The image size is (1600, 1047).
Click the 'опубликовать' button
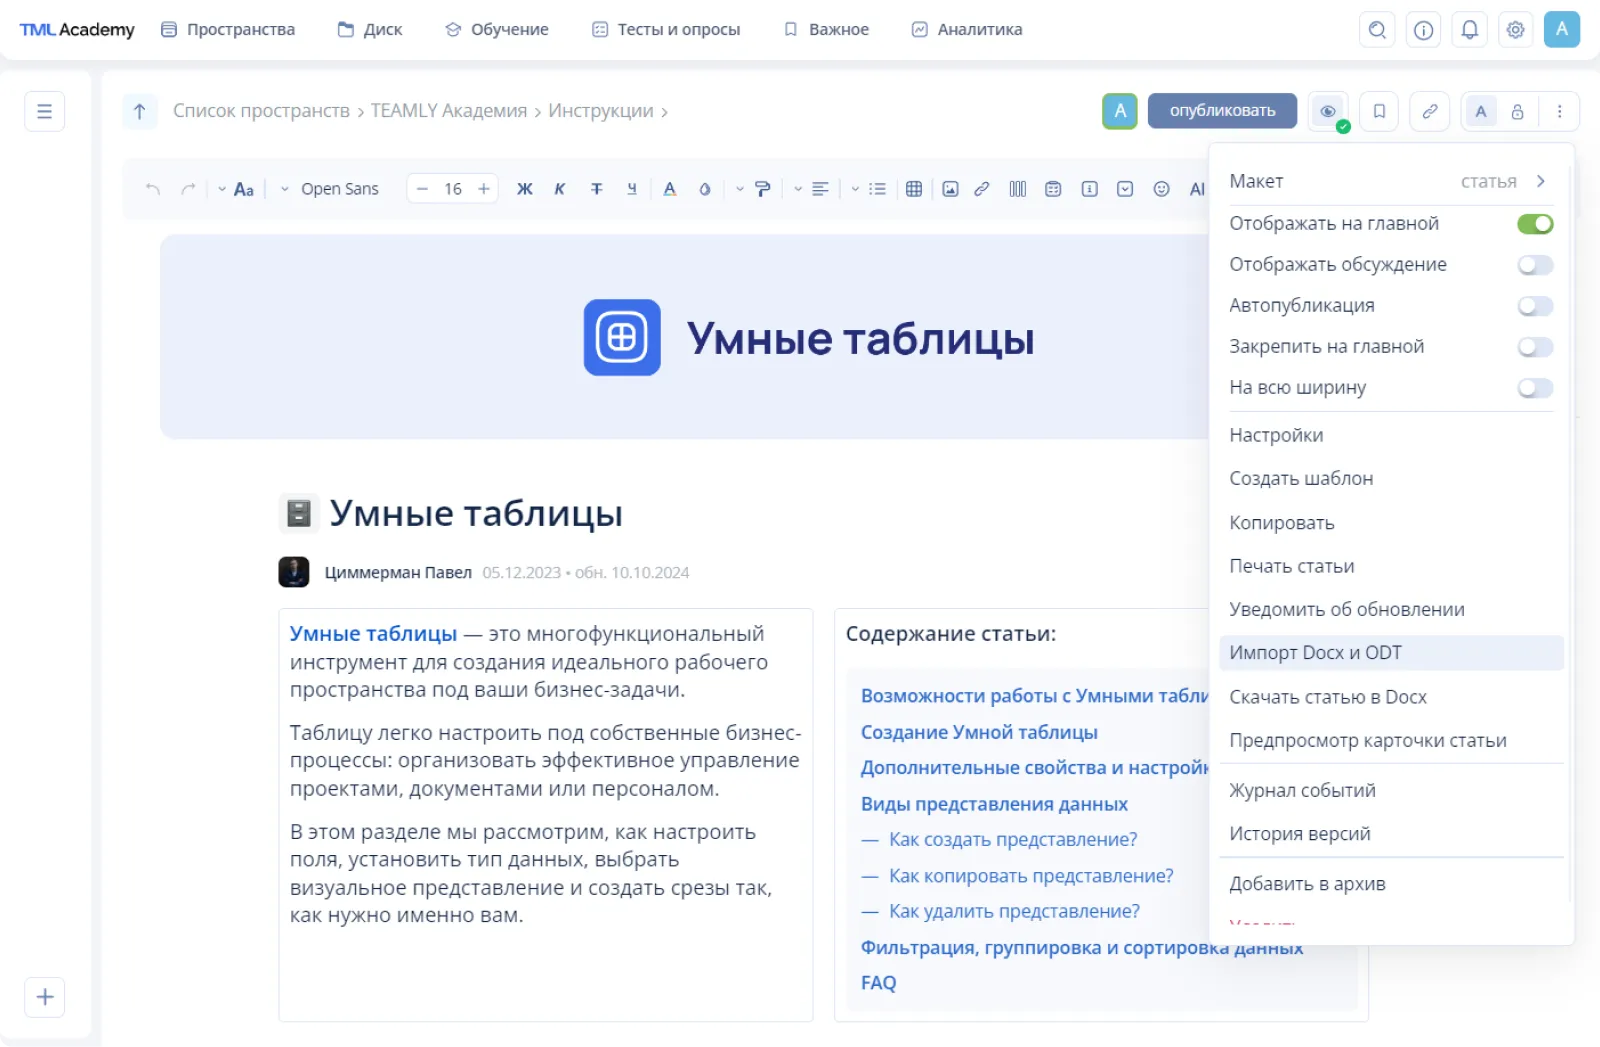(1222, 111)
